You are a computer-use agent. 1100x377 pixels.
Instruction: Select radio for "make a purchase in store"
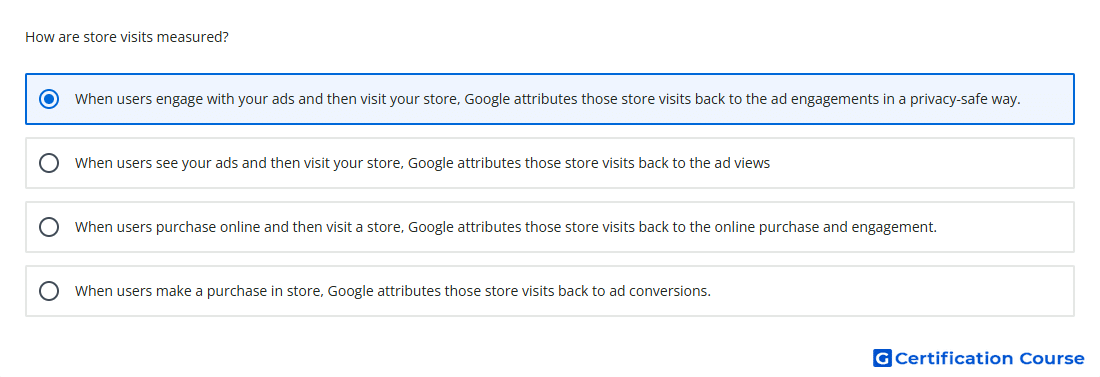pos(49,291)
